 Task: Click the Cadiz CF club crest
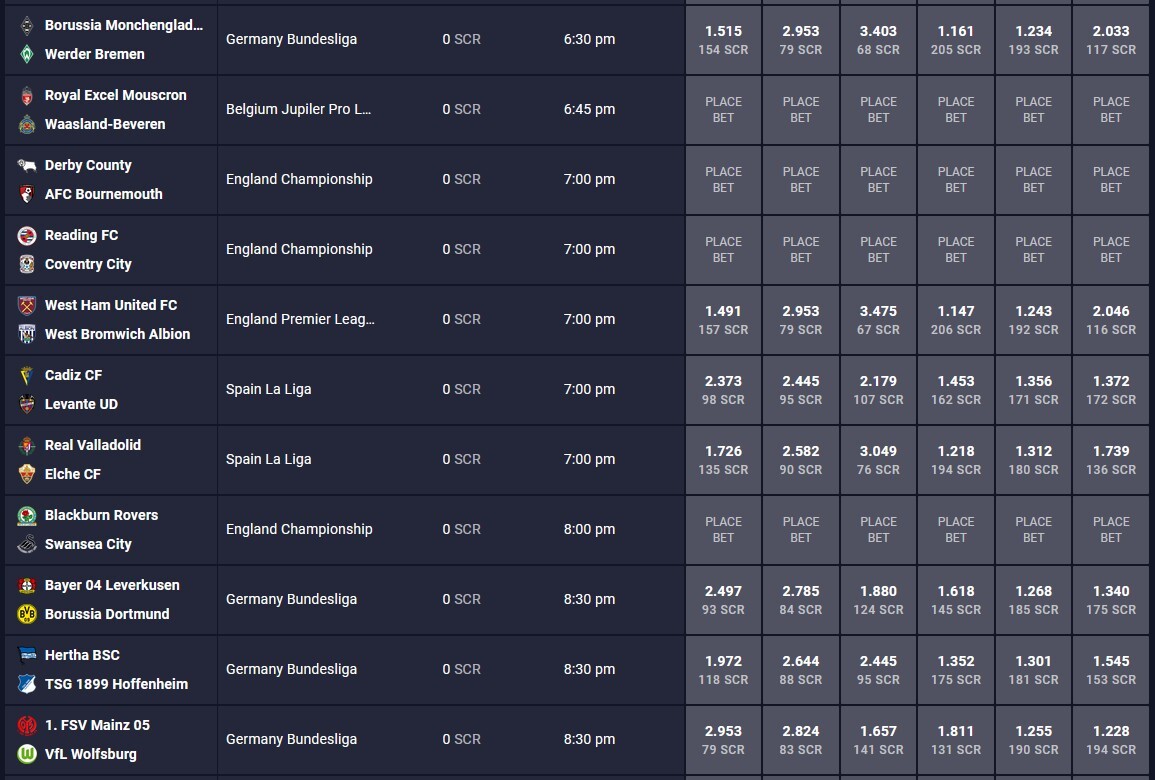[27, 375]
